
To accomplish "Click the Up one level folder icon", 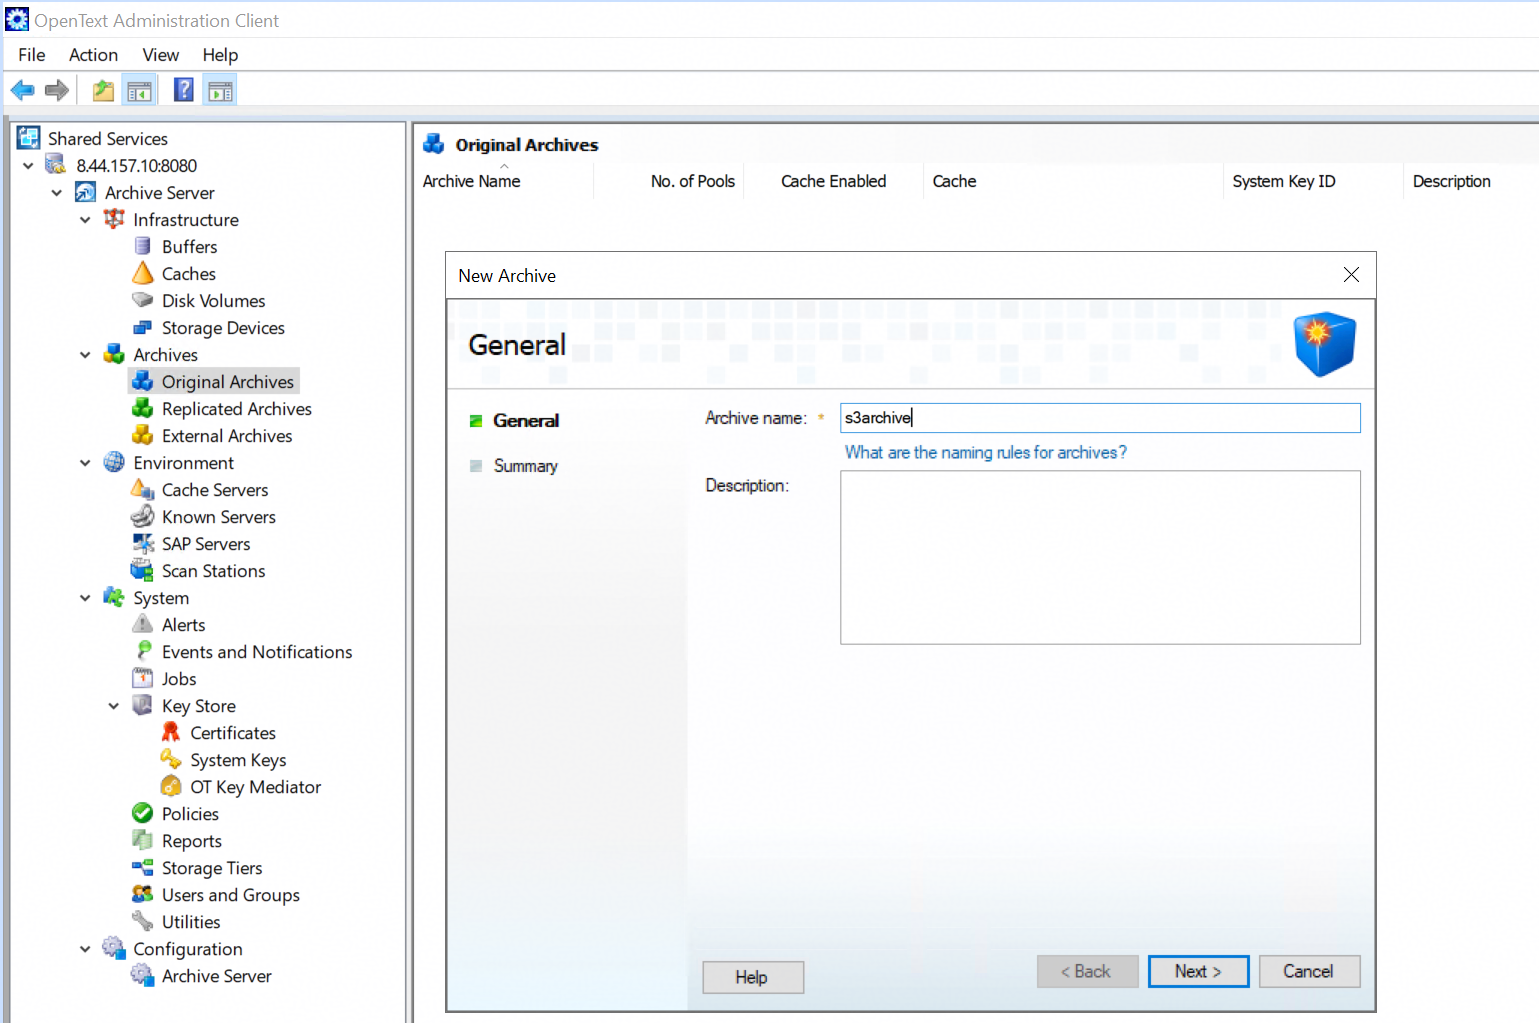I will pos(103,91).
